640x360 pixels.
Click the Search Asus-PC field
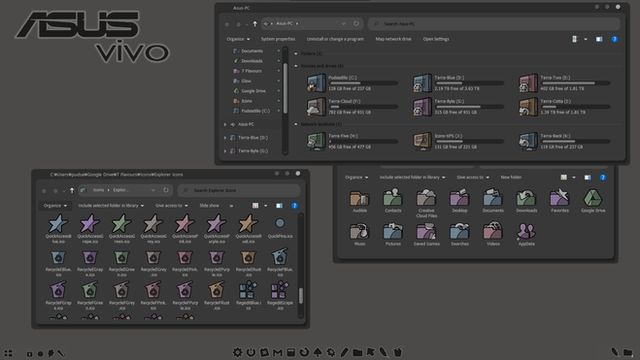[494, 24]
